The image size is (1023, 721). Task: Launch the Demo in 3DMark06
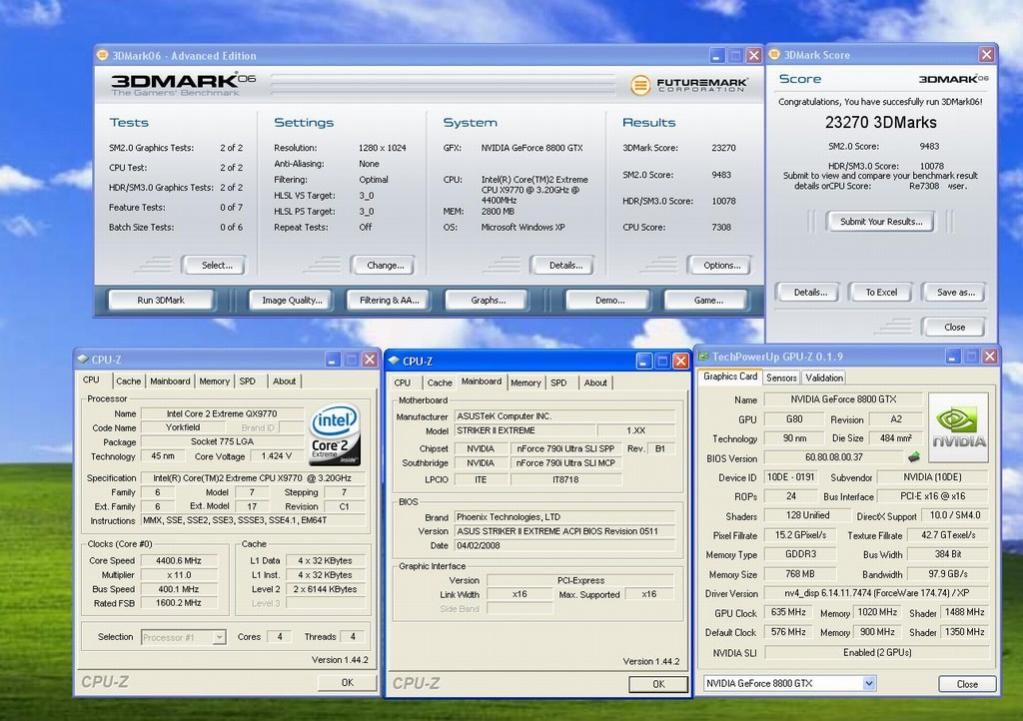click(609, 300)
